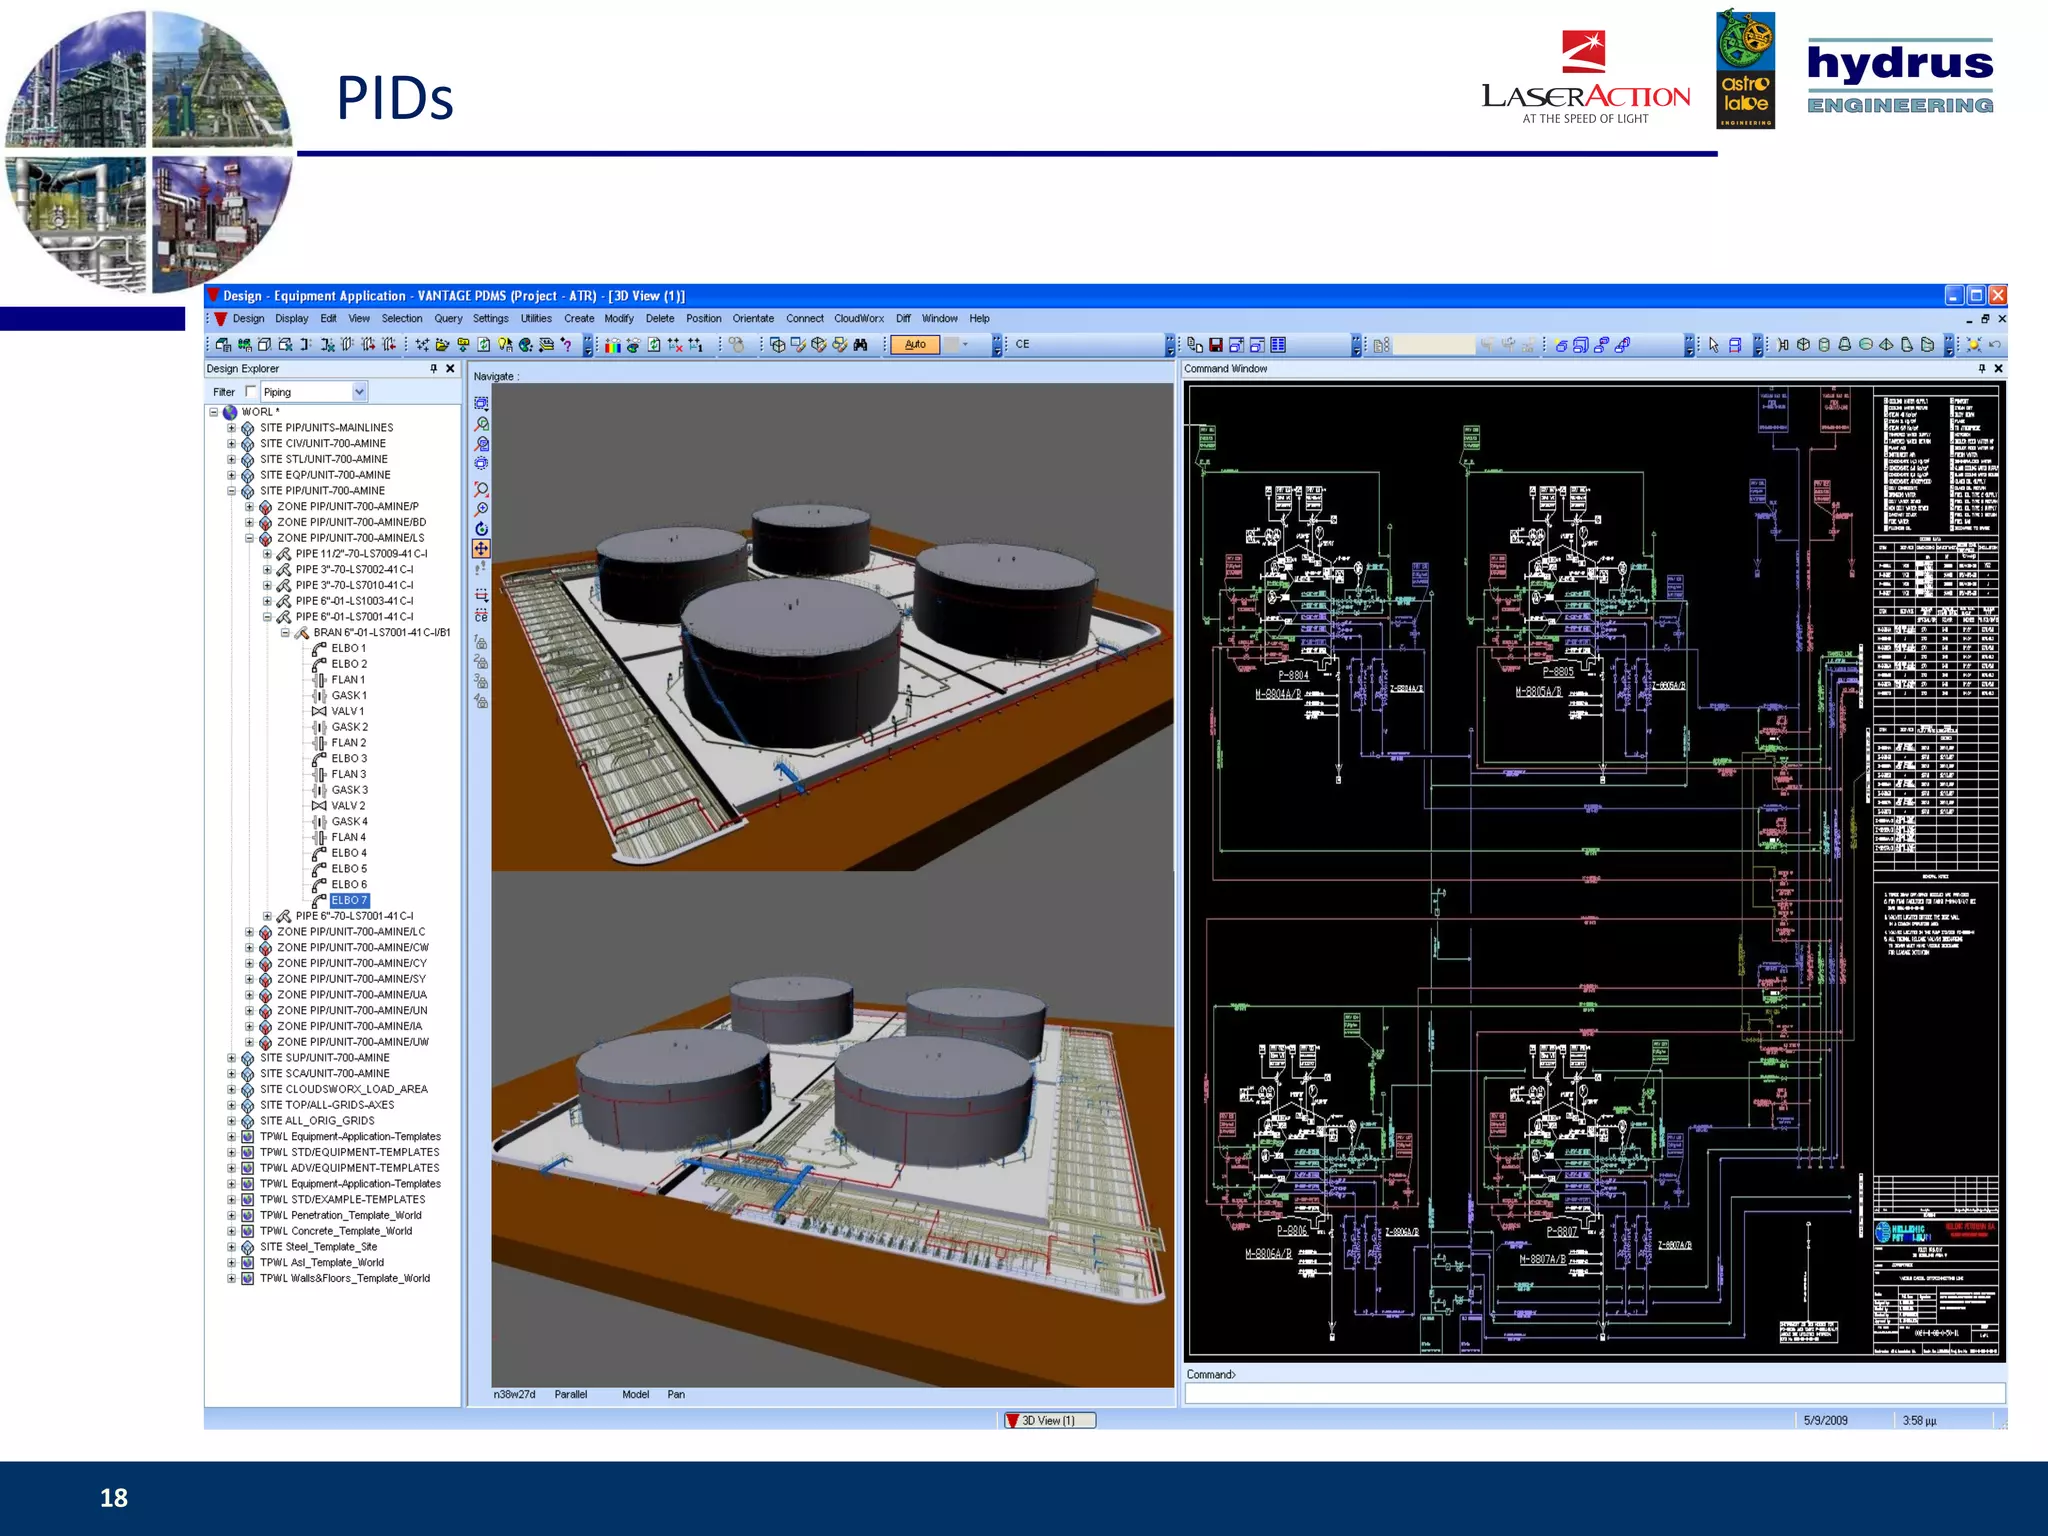Select GASK 3 tree item
The height and width of the screenshot is (1536, 2048).
[x=350, y=790]
